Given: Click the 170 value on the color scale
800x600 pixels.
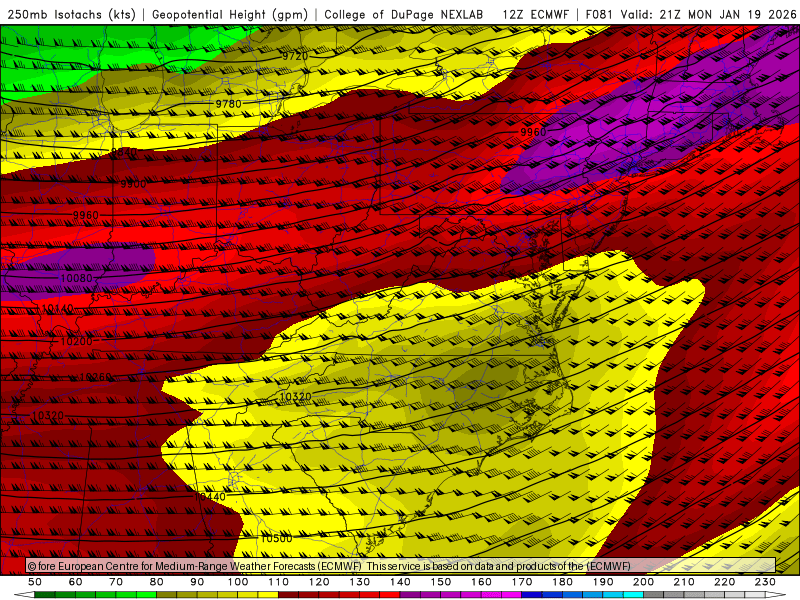Looking at the screenshot, I should pyautogui.click(x=522, y=582).
